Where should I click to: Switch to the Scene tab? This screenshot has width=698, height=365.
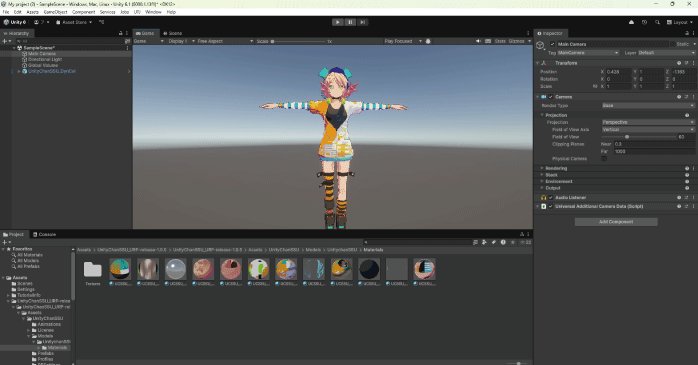tap(172, 33)
